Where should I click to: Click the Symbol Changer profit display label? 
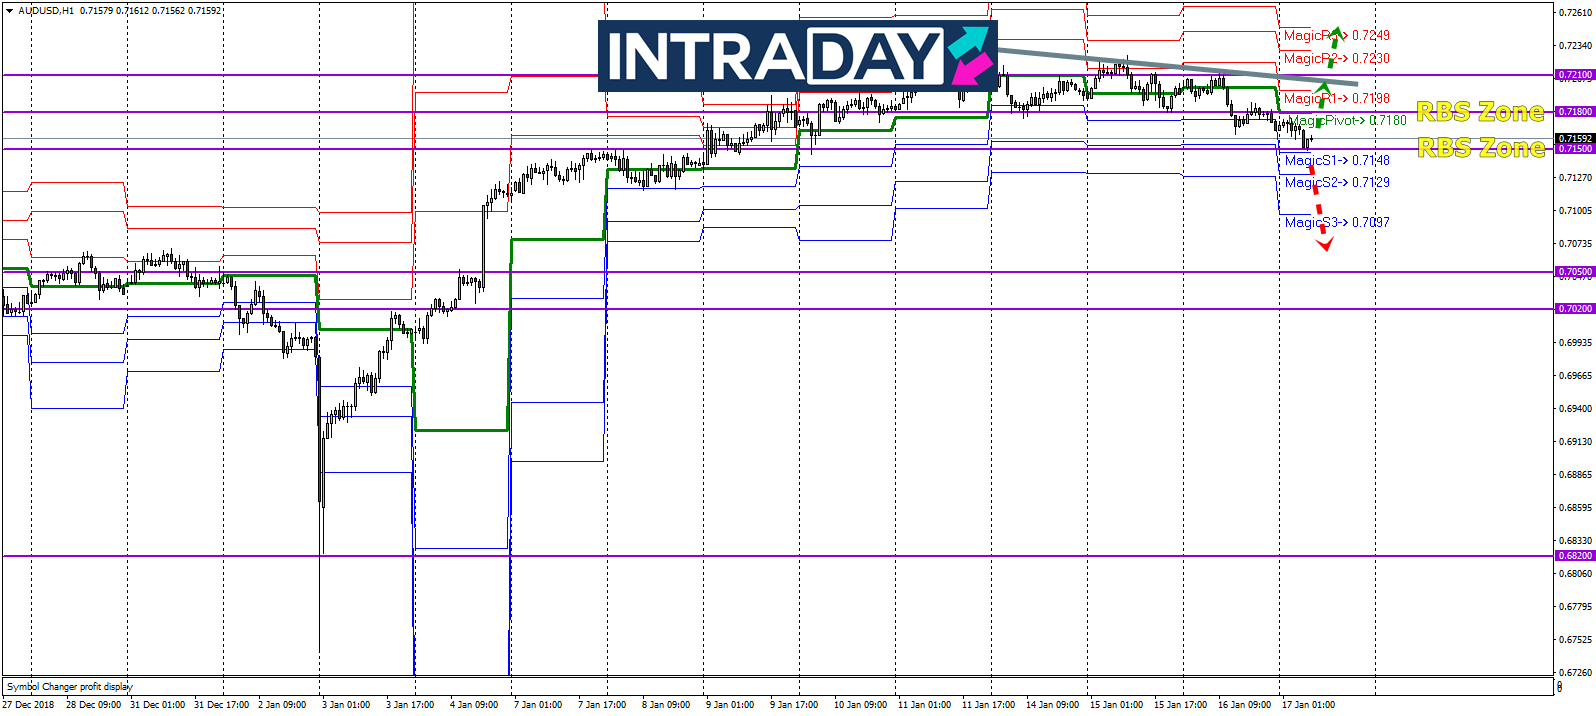70,687
